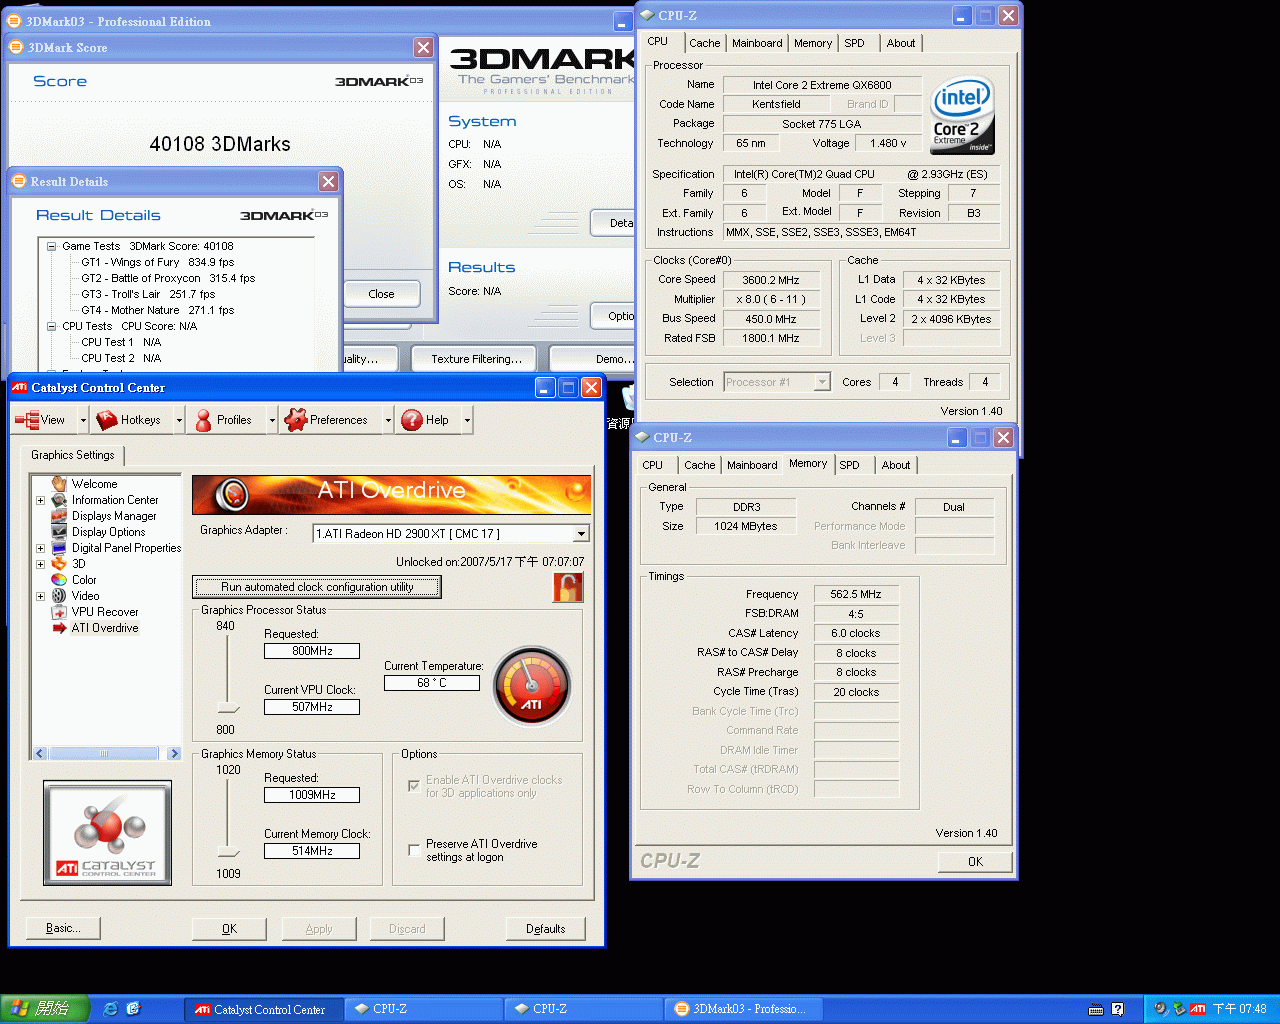The image size is (1280, 1024).
Task: Launch Internet Explorer from quick launch
Action: (x=111, y=1009)
